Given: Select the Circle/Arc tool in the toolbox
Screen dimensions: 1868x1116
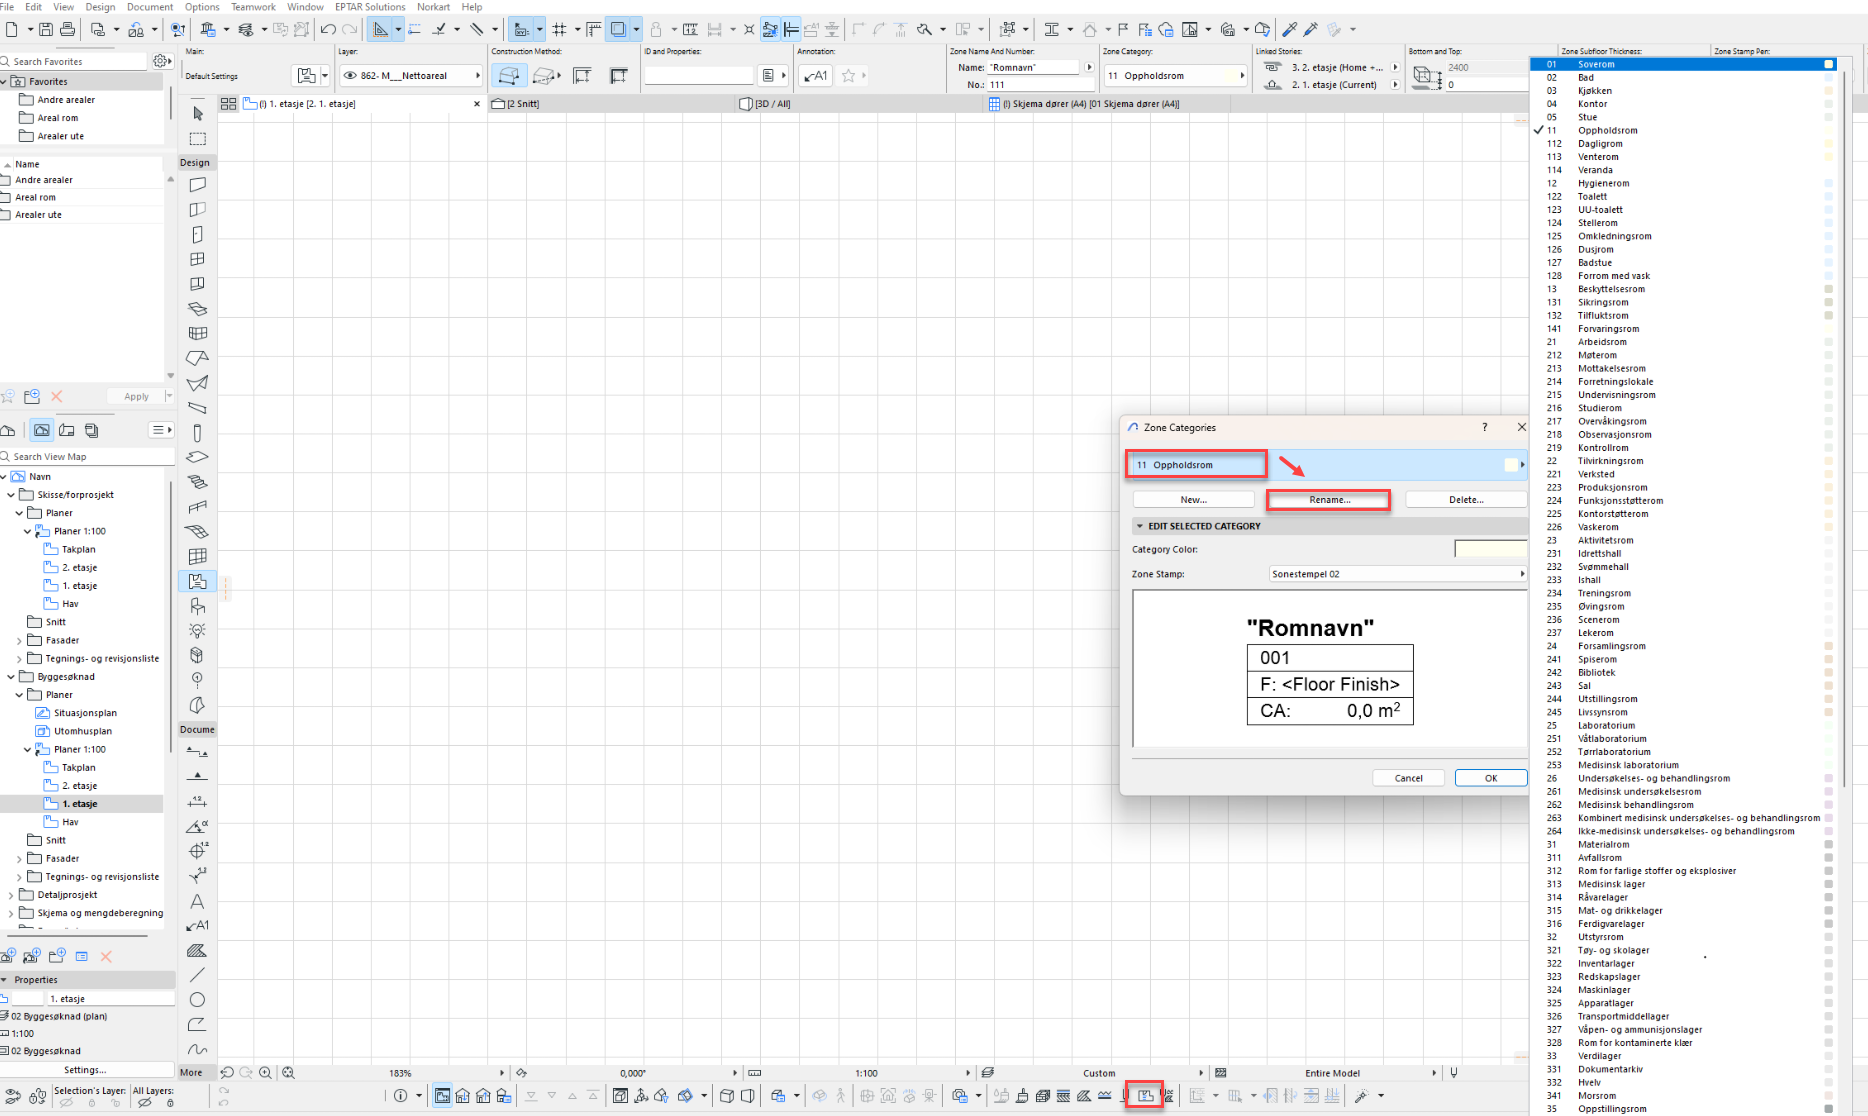Looking at the screenshot, I should pyautogui.click(x=197, y=1000).
